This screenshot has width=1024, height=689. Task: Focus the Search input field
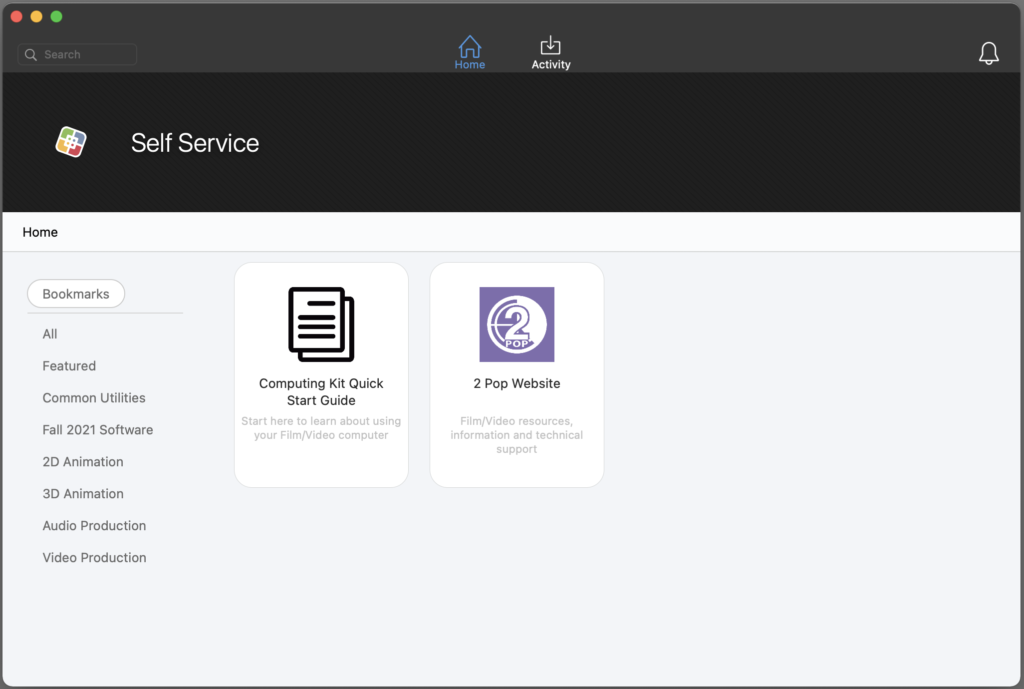77,54
